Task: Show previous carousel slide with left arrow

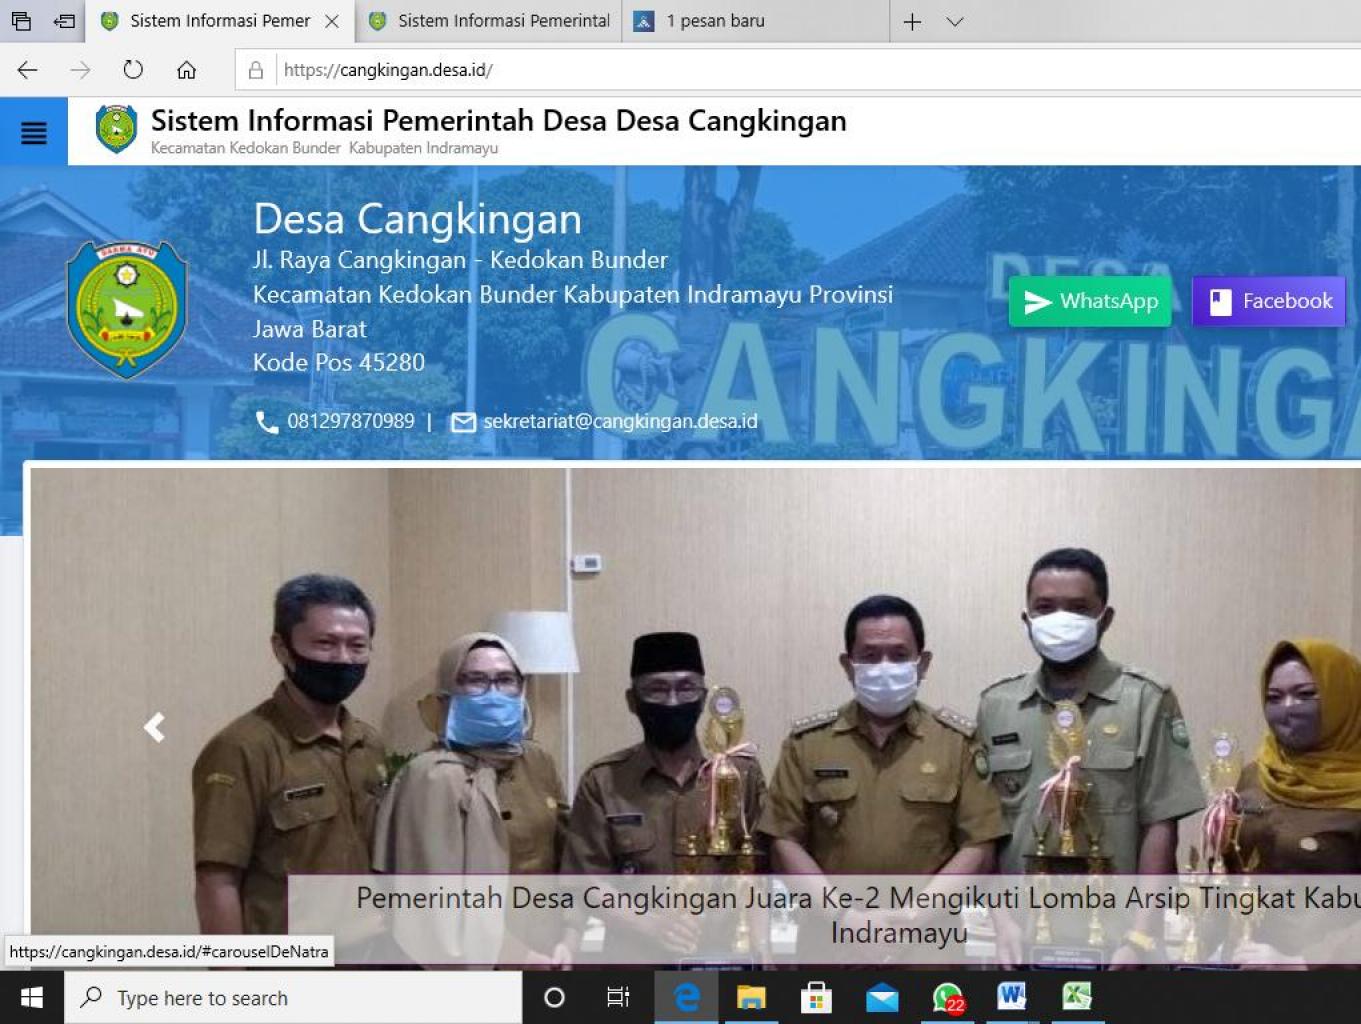Action: pos(154,727)
